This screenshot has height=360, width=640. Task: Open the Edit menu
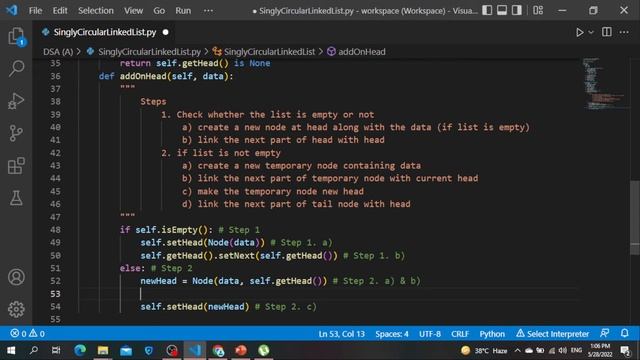(60, 11)
